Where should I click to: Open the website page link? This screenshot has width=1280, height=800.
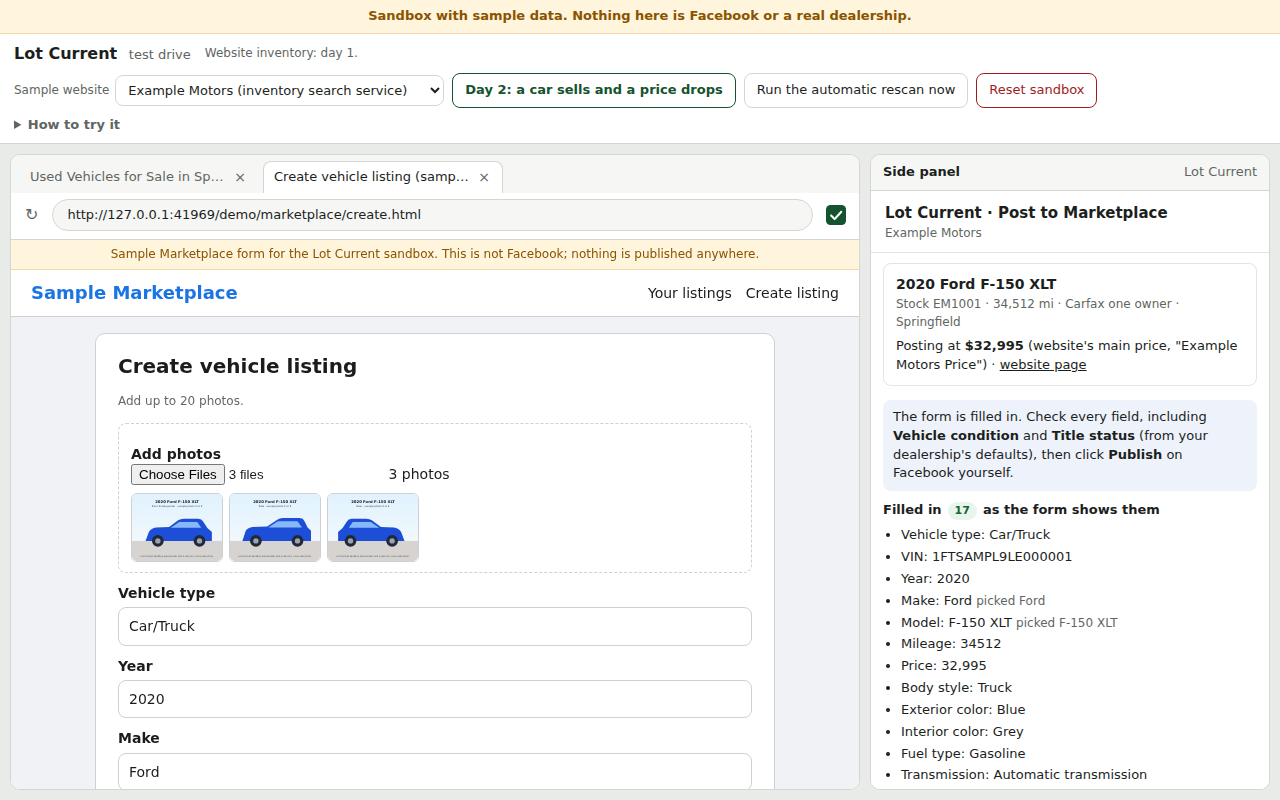coord(1043,365)
